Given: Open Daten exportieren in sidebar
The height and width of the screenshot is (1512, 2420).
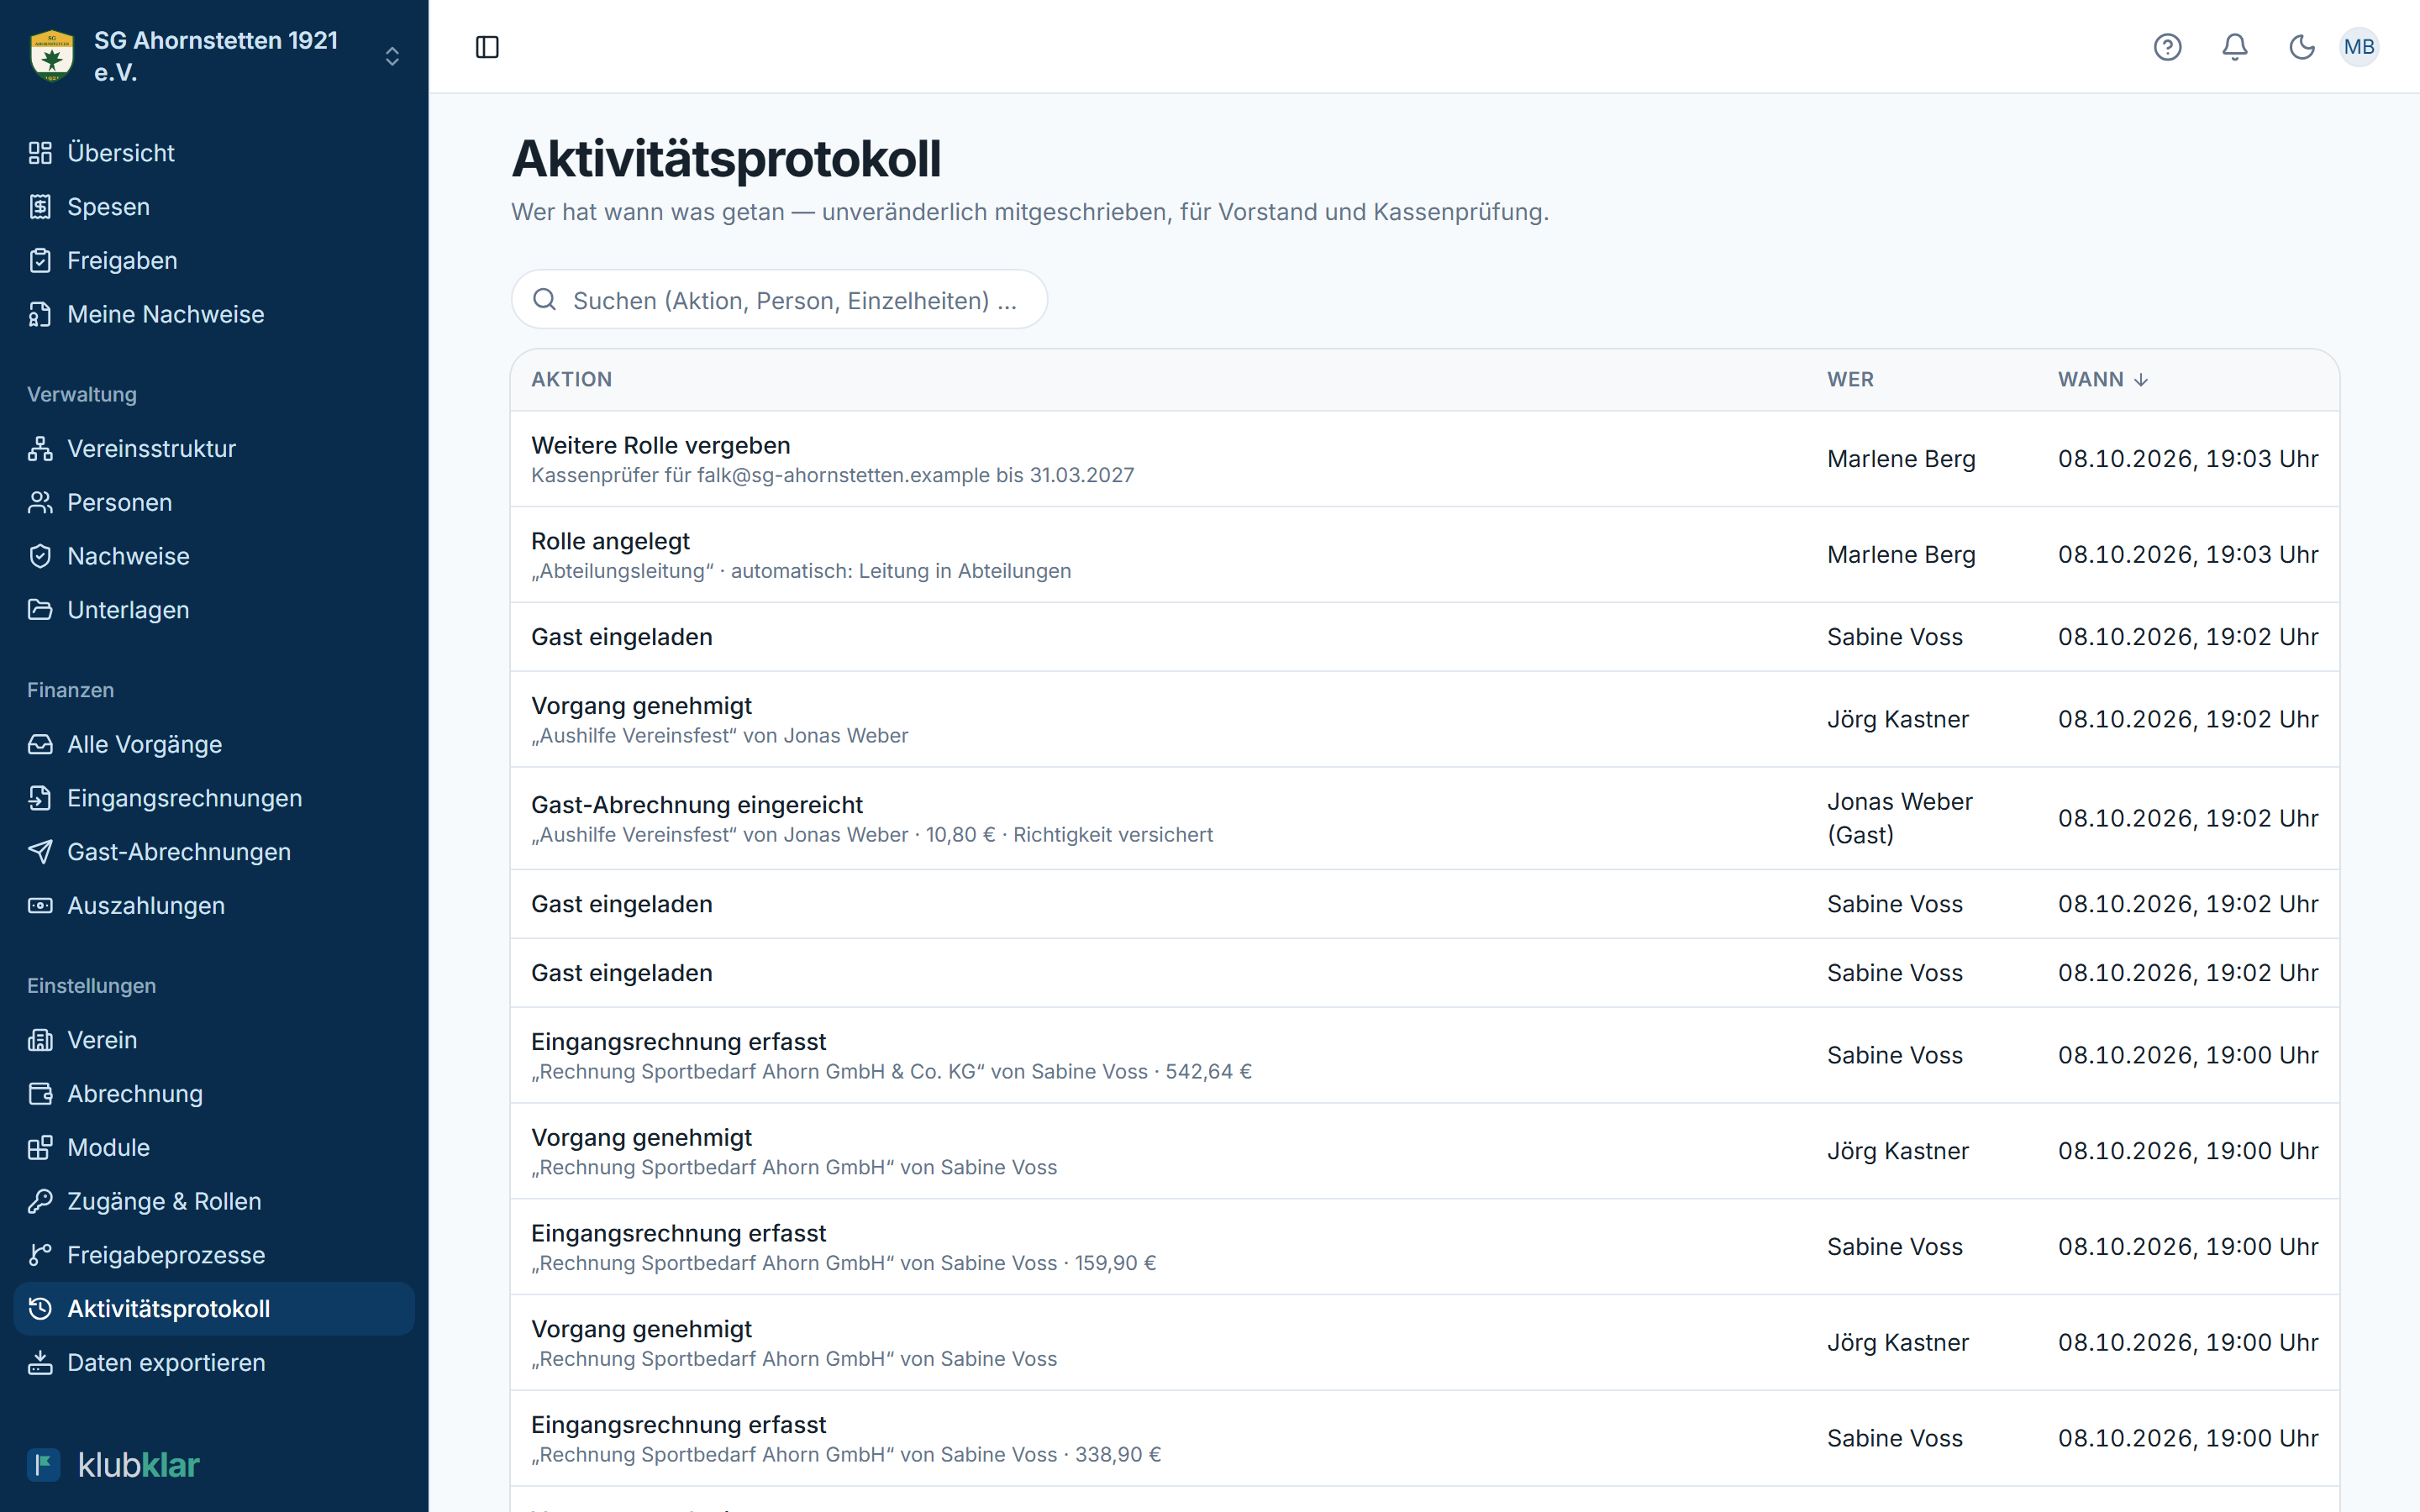Looking at the screenshot, I should tap(214, 1363).
